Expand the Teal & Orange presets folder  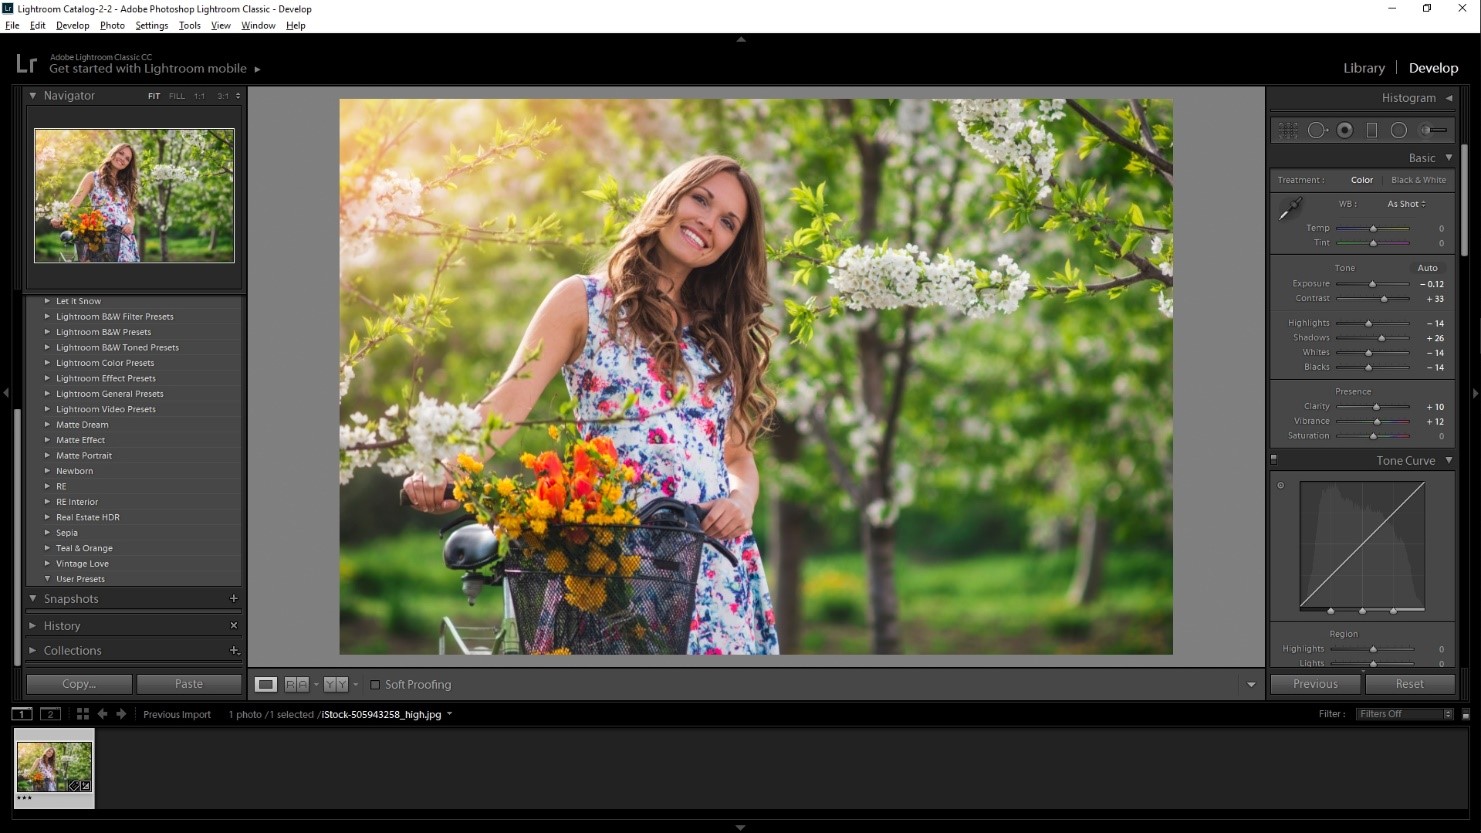pyautogui.click(x=84, y=548)
